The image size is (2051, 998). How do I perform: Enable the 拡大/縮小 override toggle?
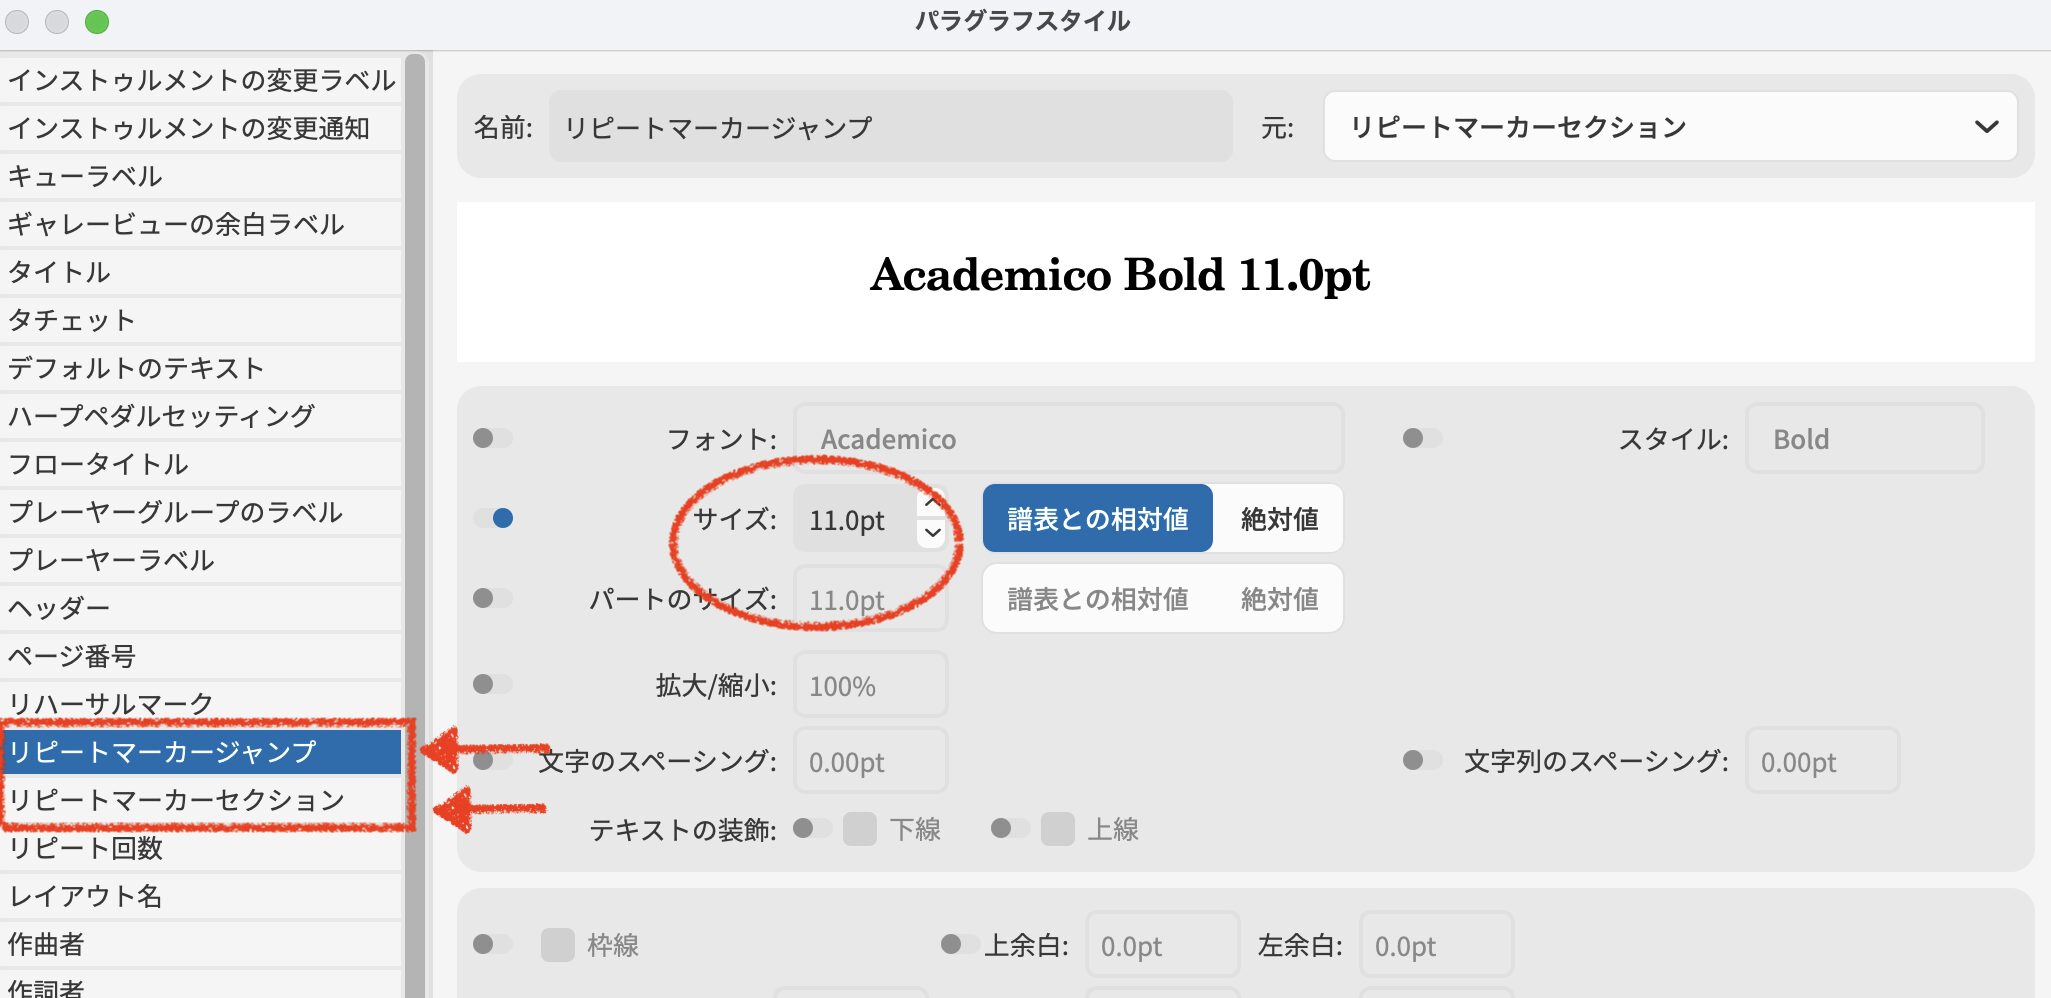pyautogui.click(x=492, y=684)
